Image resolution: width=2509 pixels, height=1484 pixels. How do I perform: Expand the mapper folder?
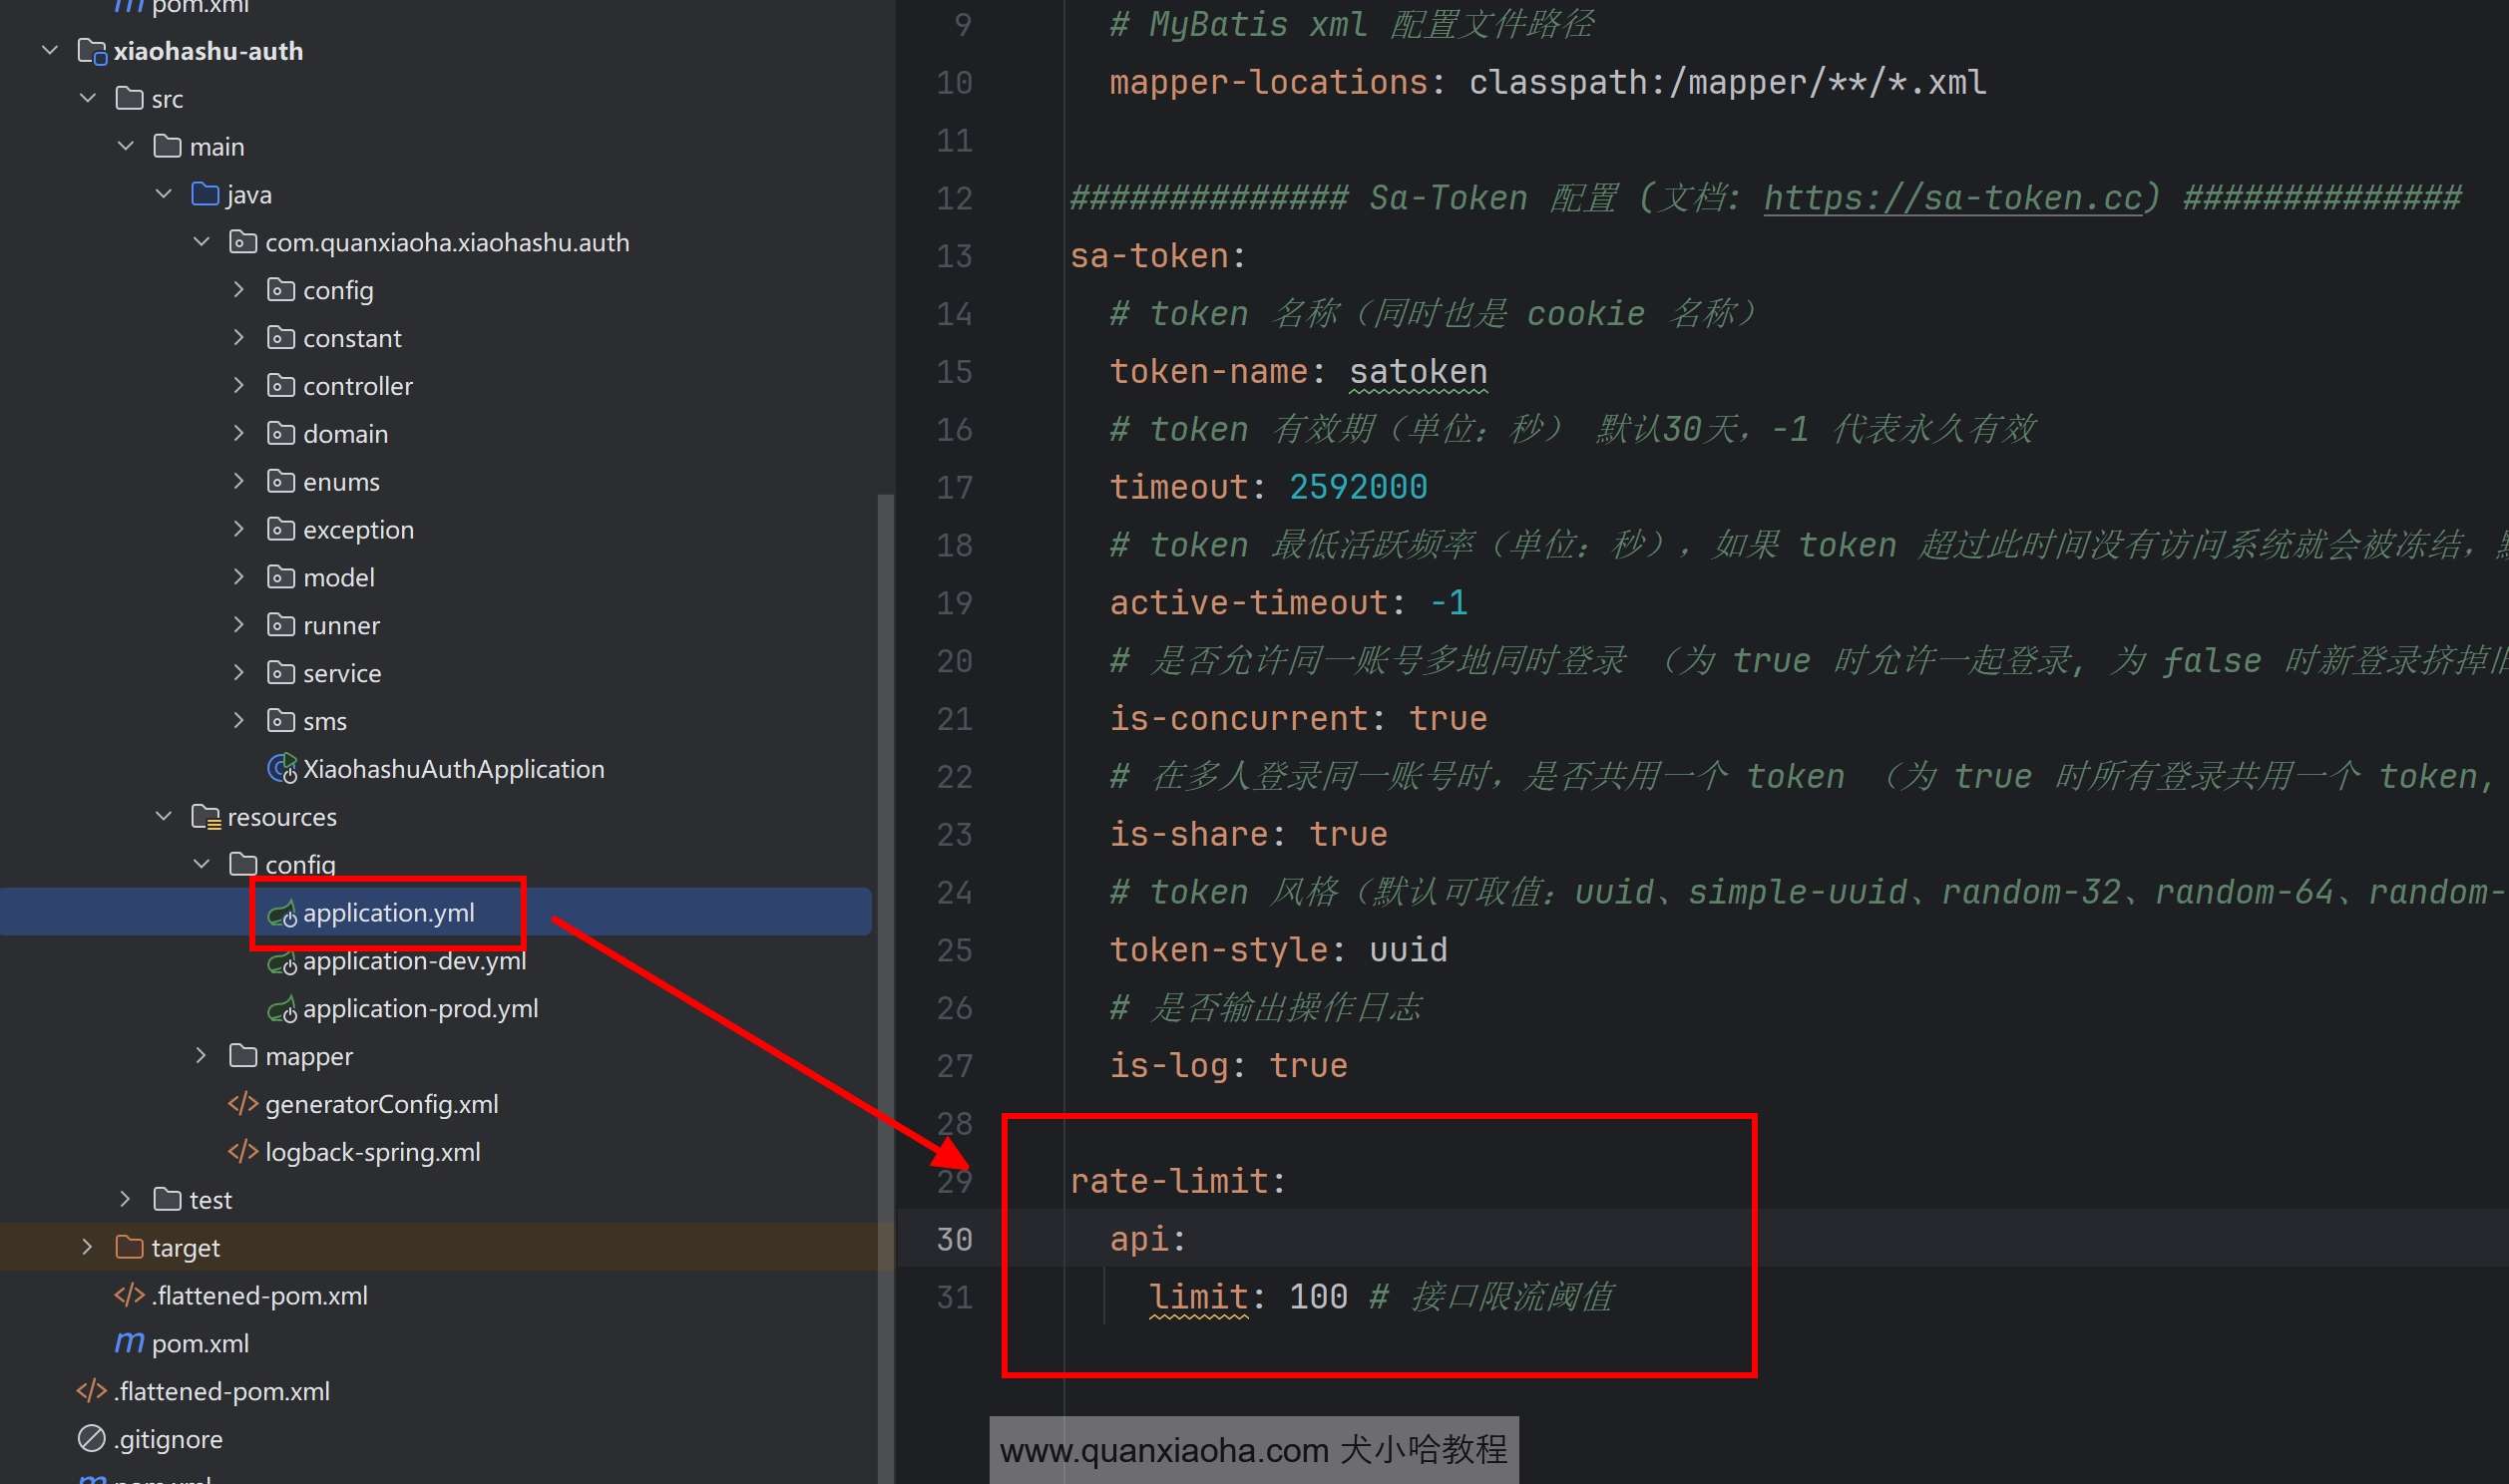tap(201, 1056)
